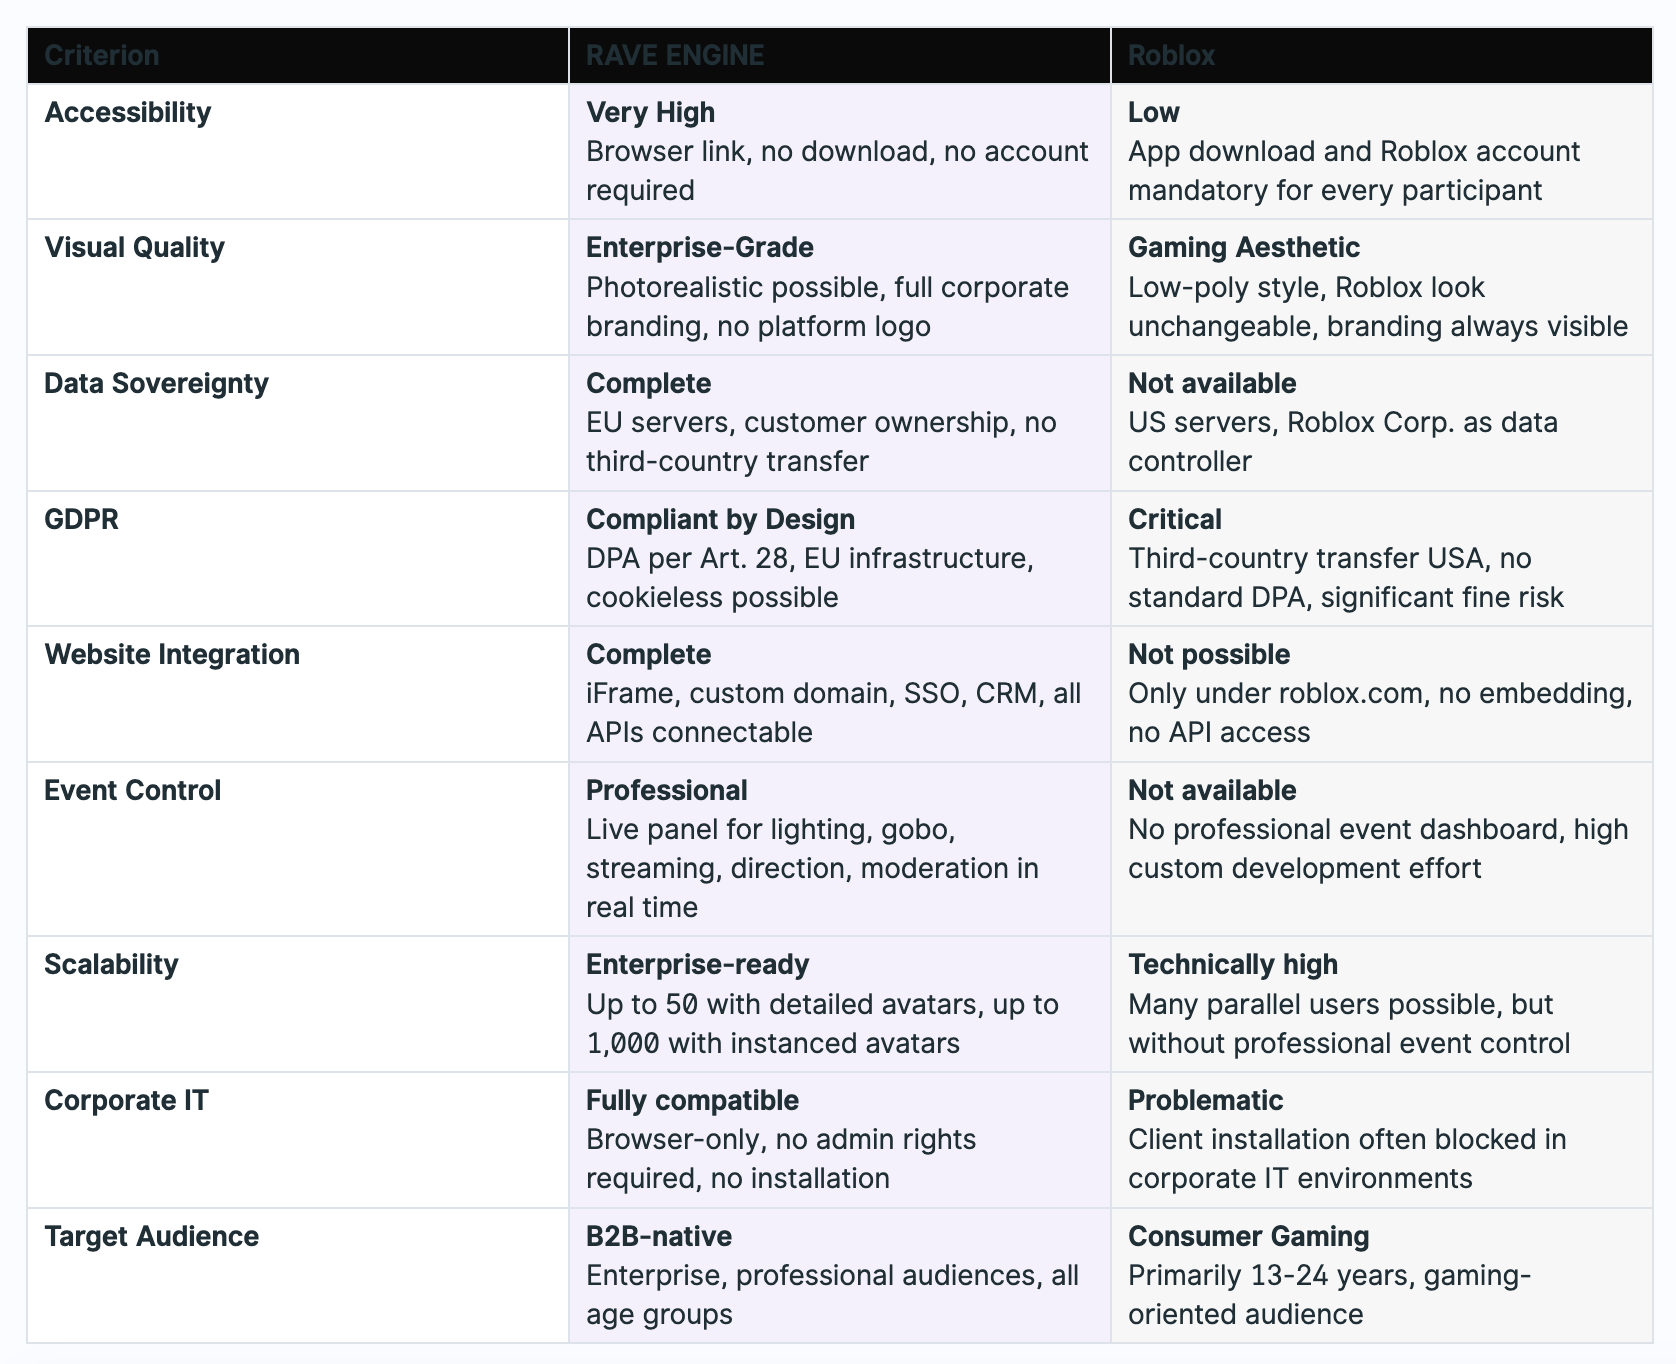1676x1364 pixels.
Task: Select the Website Integration row label
Action: point(172,654)
